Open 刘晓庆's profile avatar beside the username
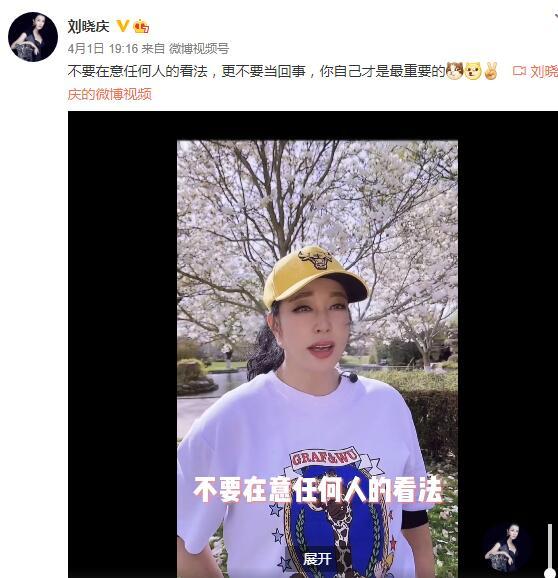The height and width of the screenshot is (578, 558). pyautogui.click(x=33, y=37)
